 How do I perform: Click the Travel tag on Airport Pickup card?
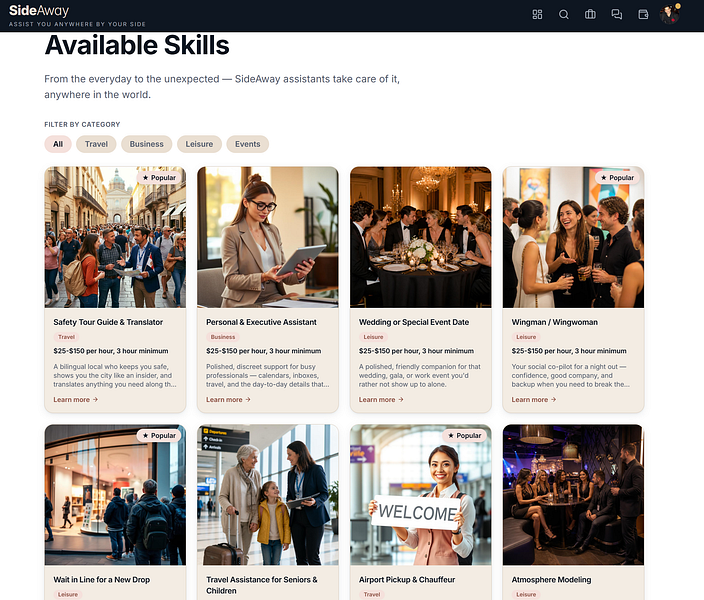click(372, 594)
